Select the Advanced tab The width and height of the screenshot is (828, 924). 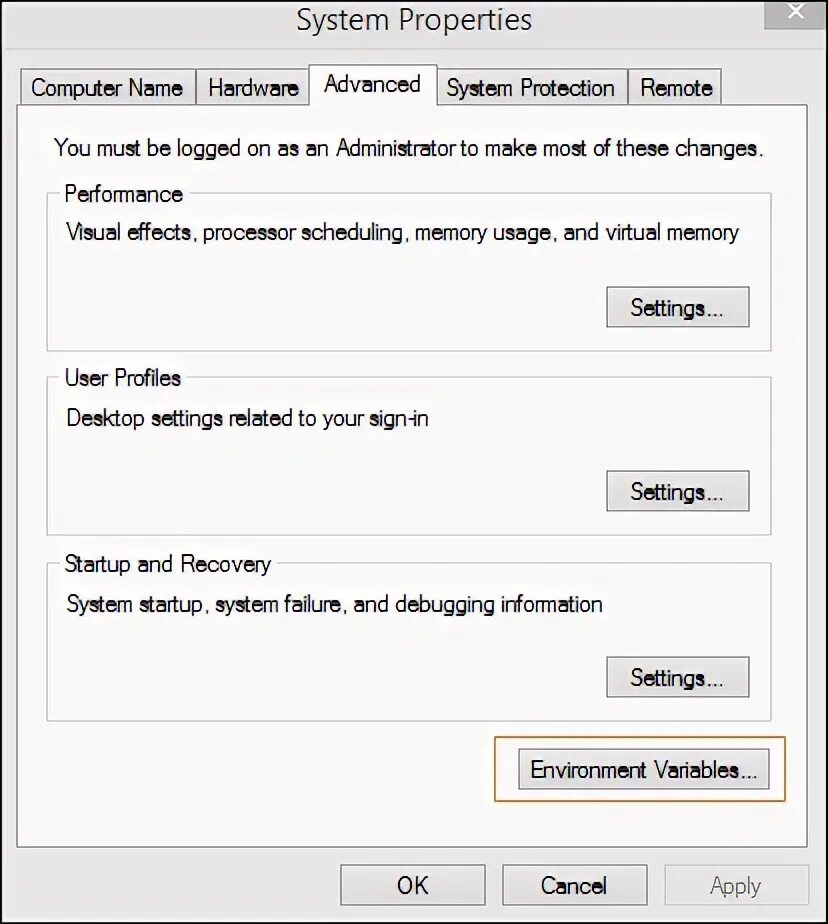(372, 84)
